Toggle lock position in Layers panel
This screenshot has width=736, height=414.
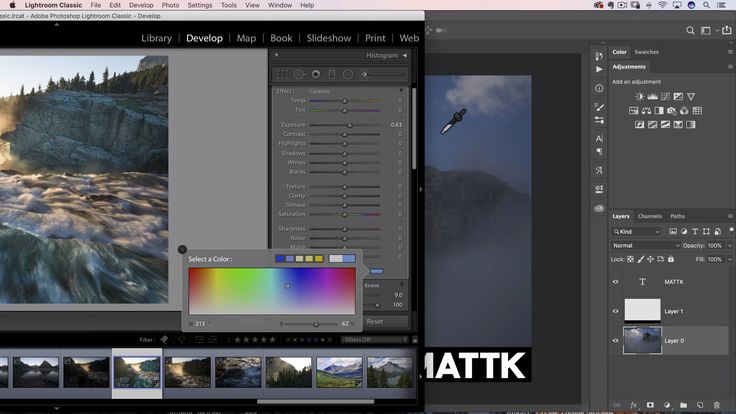click(x=651, y=259)
